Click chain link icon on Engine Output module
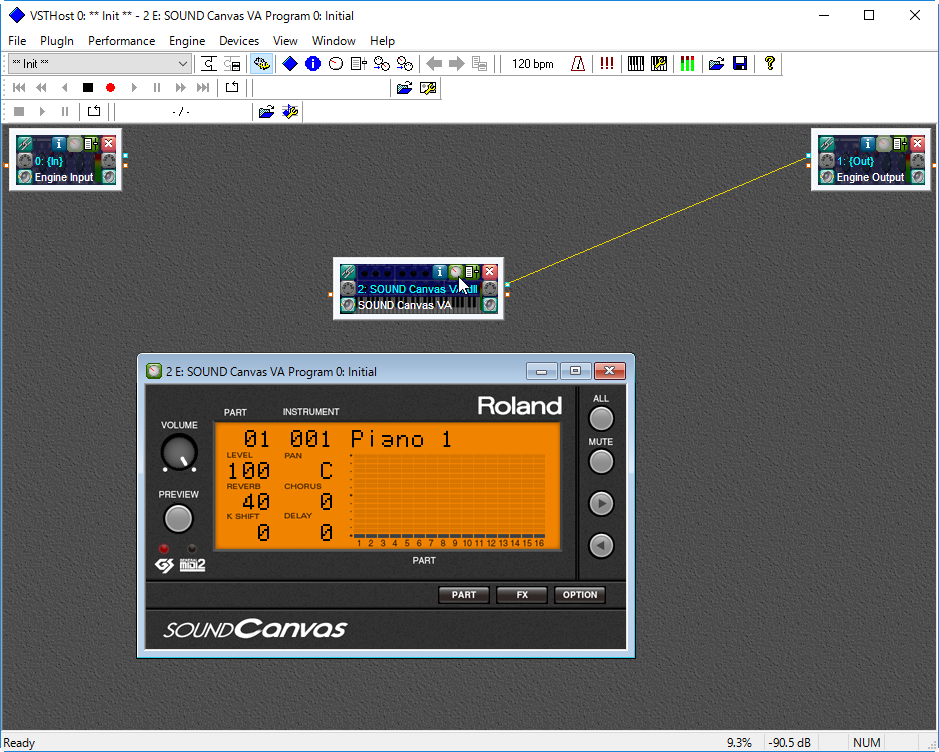The height and width of the screenshot is (752, 939). tap(826, 144)
